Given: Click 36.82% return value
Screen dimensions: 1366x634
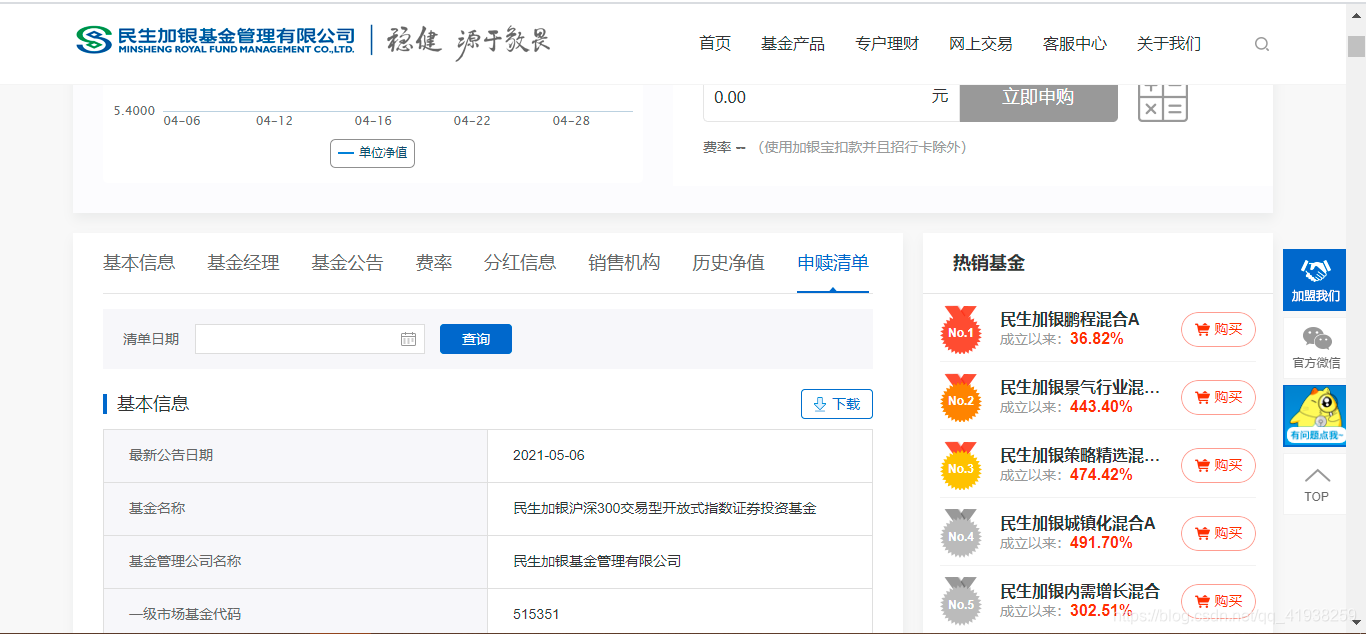Looking at the screenshot, I should pos(1096,339).
